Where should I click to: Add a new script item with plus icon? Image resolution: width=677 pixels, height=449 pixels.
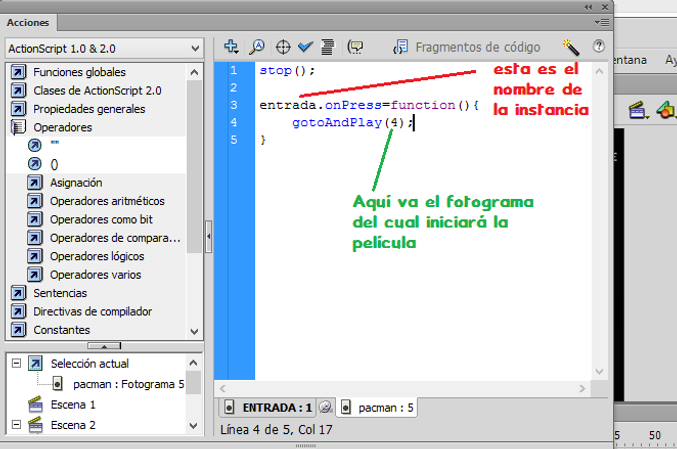tap(231, 47)
